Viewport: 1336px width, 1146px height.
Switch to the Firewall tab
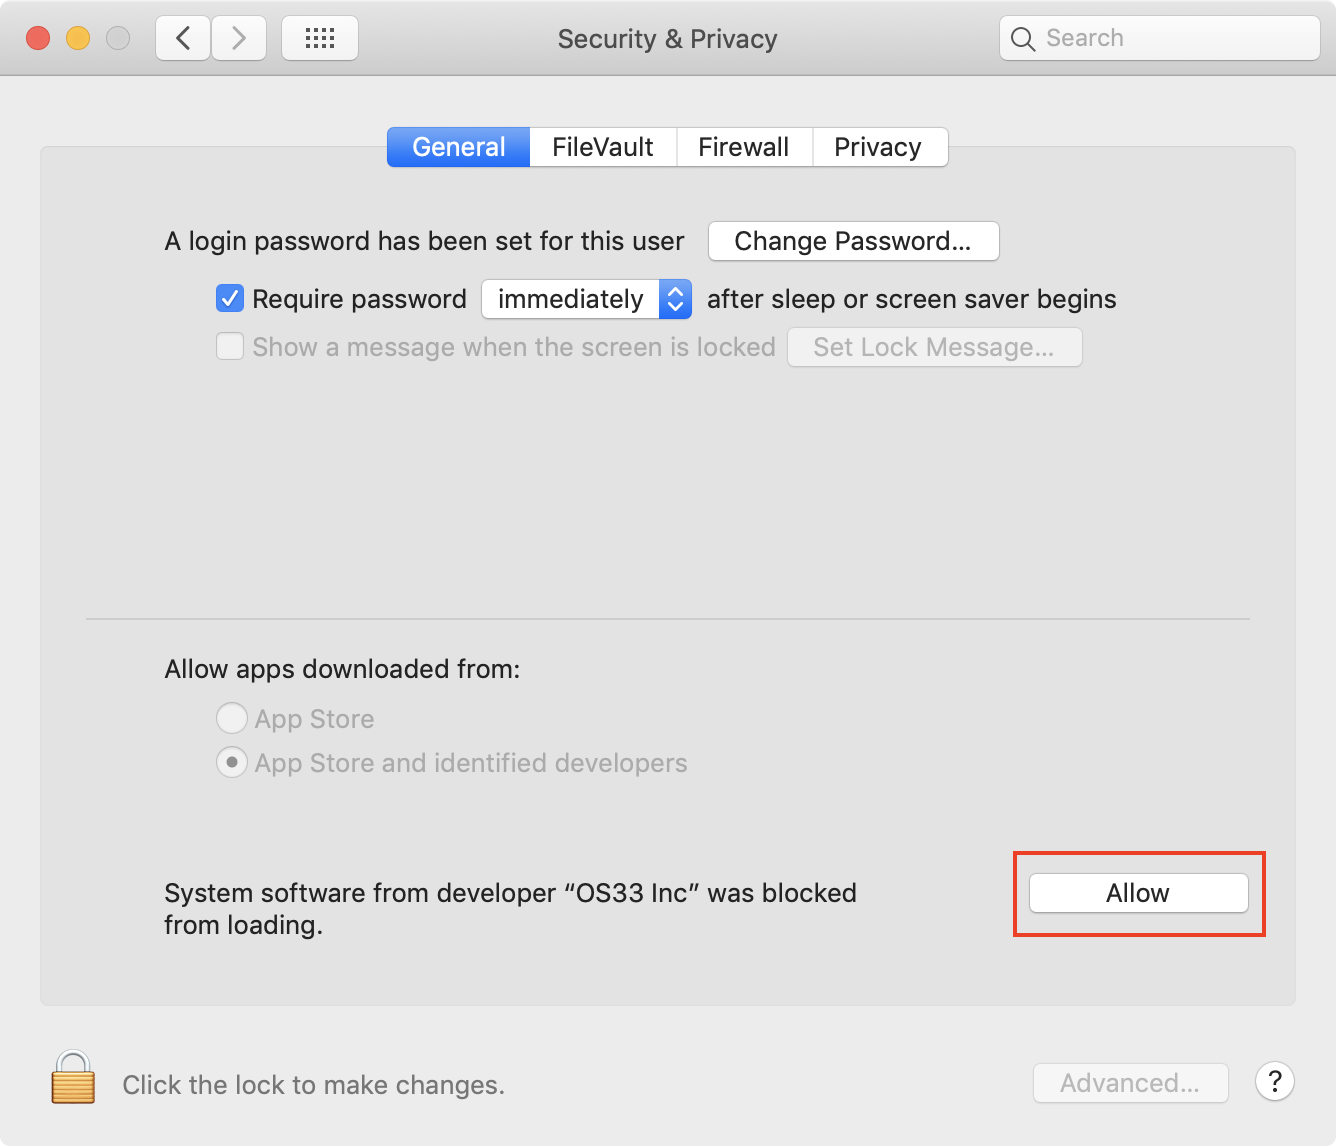coord(744,147)
